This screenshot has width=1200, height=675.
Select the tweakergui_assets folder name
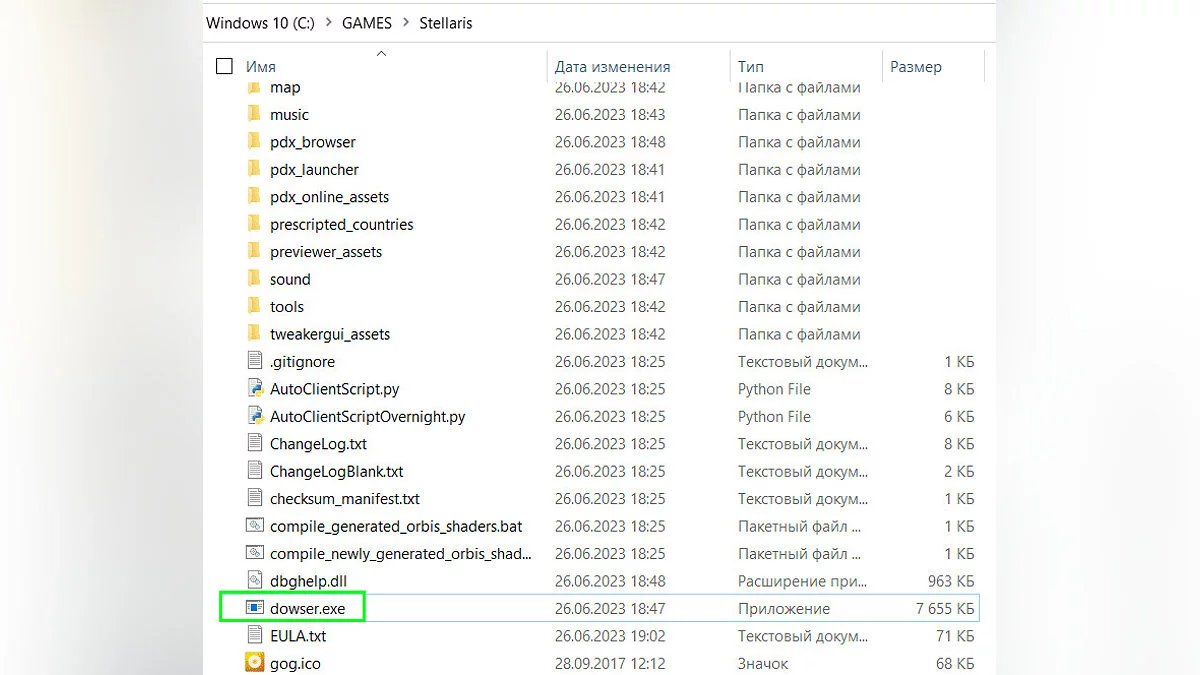point(330,334)
